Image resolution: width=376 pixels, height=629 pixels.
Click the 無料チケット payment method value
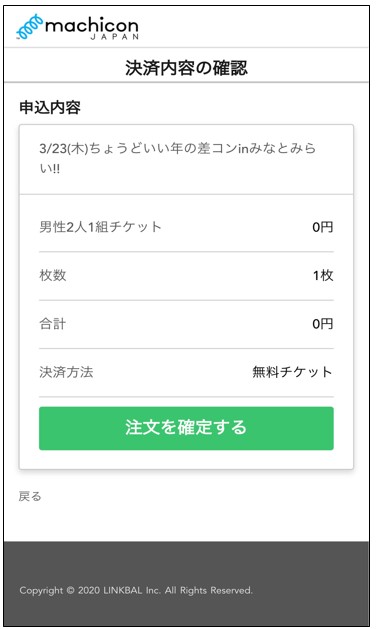pos(293,372)
